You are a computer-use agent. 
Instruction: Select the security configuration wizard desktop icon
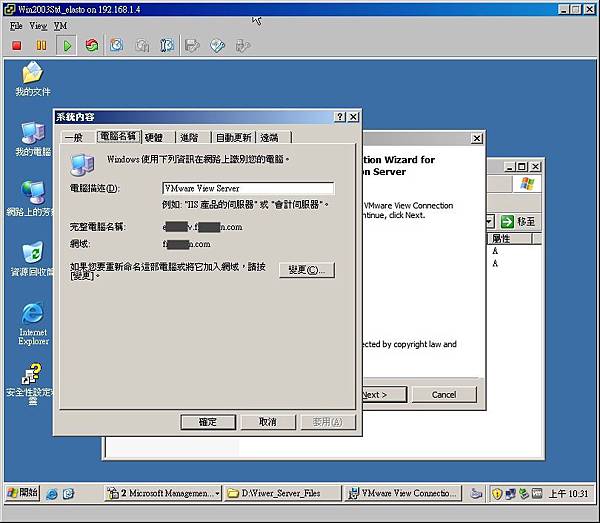[x=31, y=384]
